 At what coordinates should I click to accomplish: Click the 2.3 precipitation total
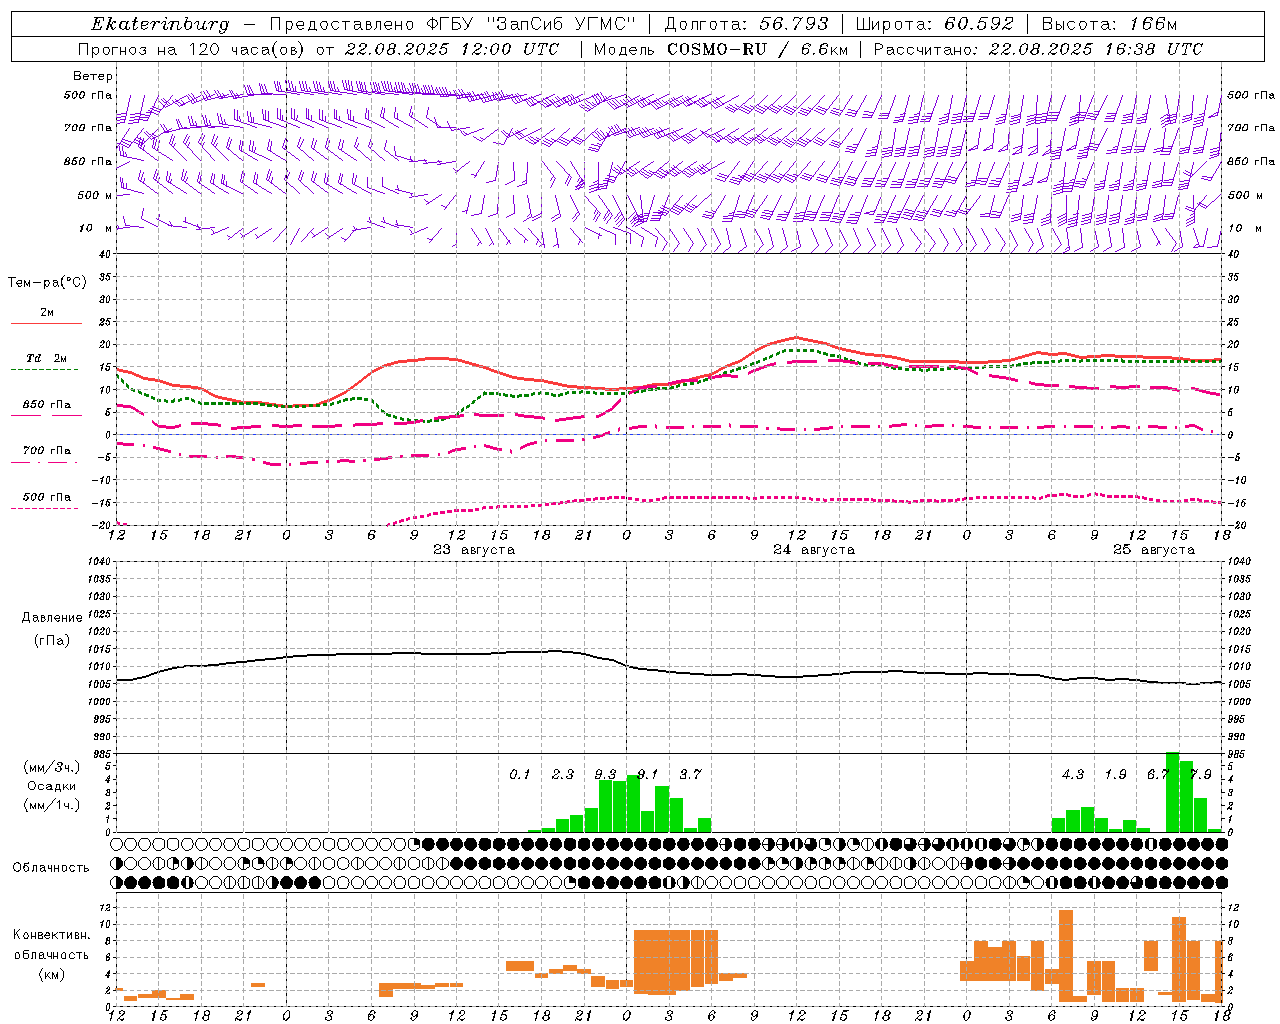point(563,774)
